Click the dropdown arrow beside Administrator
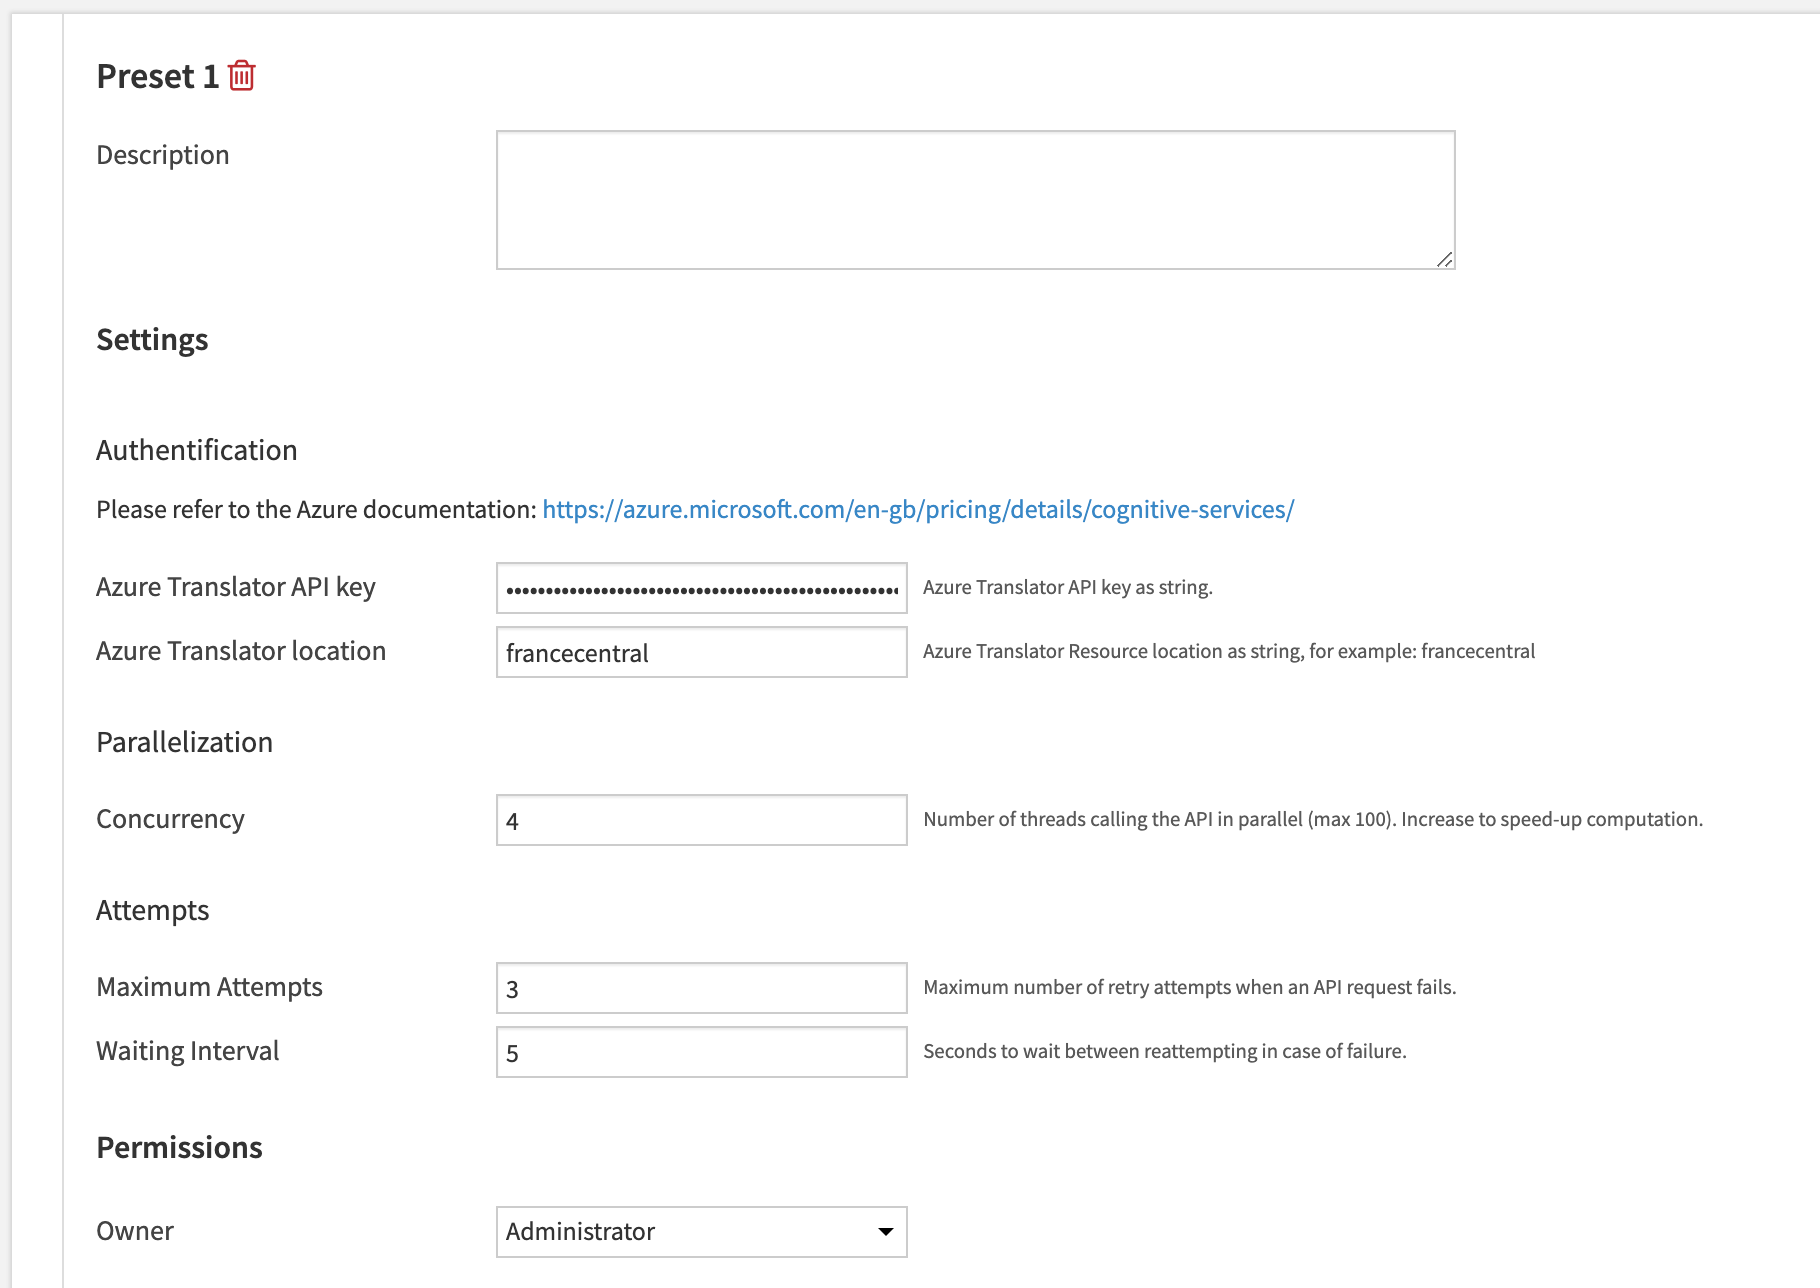This screenshot has height=1288, width=1820. tap(884, 1232)
